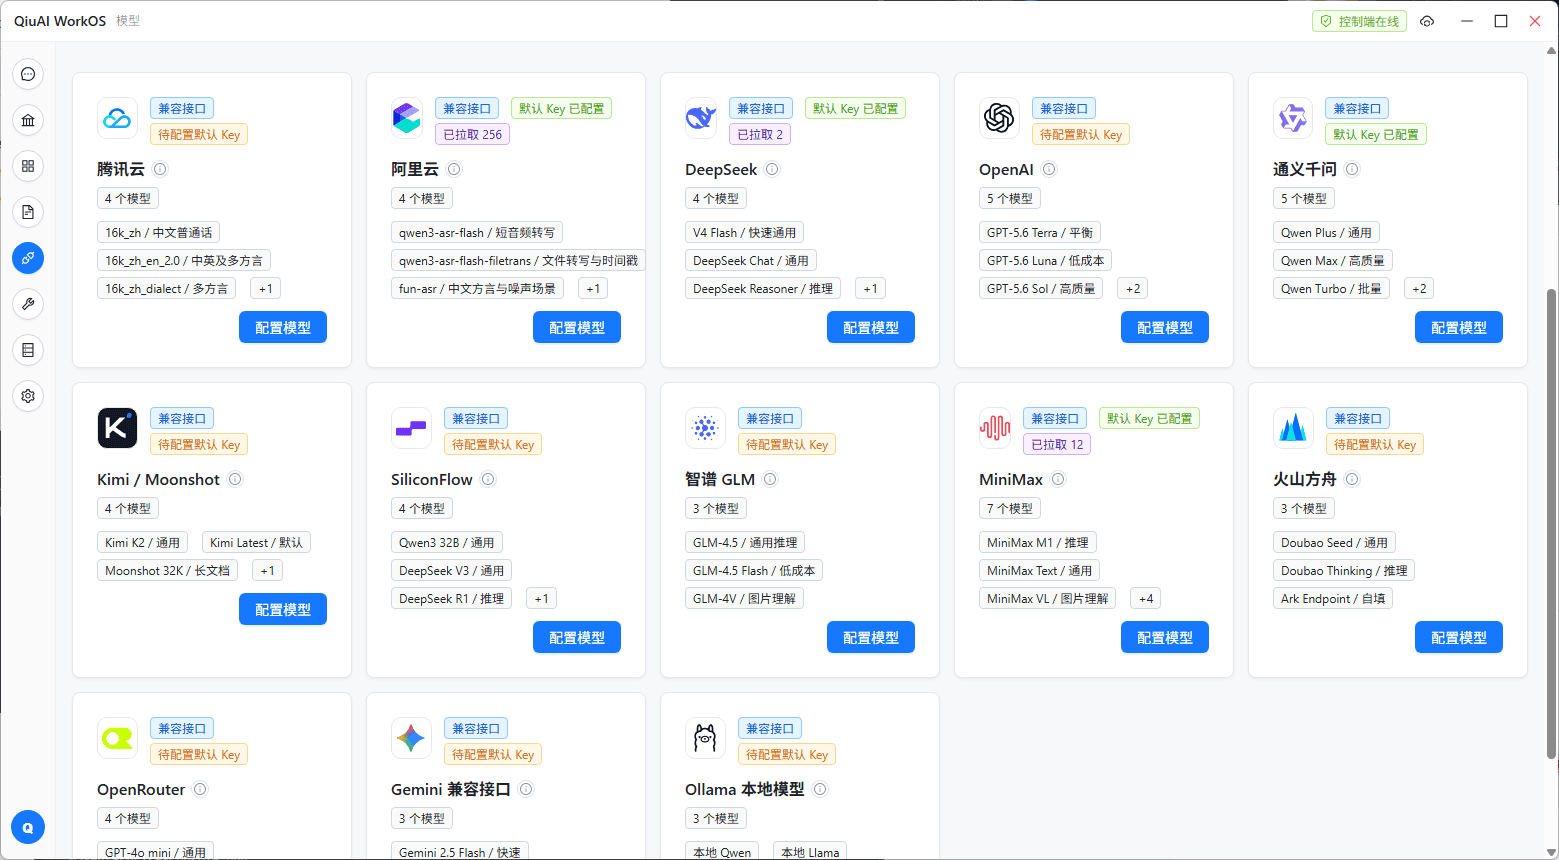The width and height of the screenshot is (1559, 860).
Task: Expand +1 more models in SiliconFlow card
Action: 541,598
